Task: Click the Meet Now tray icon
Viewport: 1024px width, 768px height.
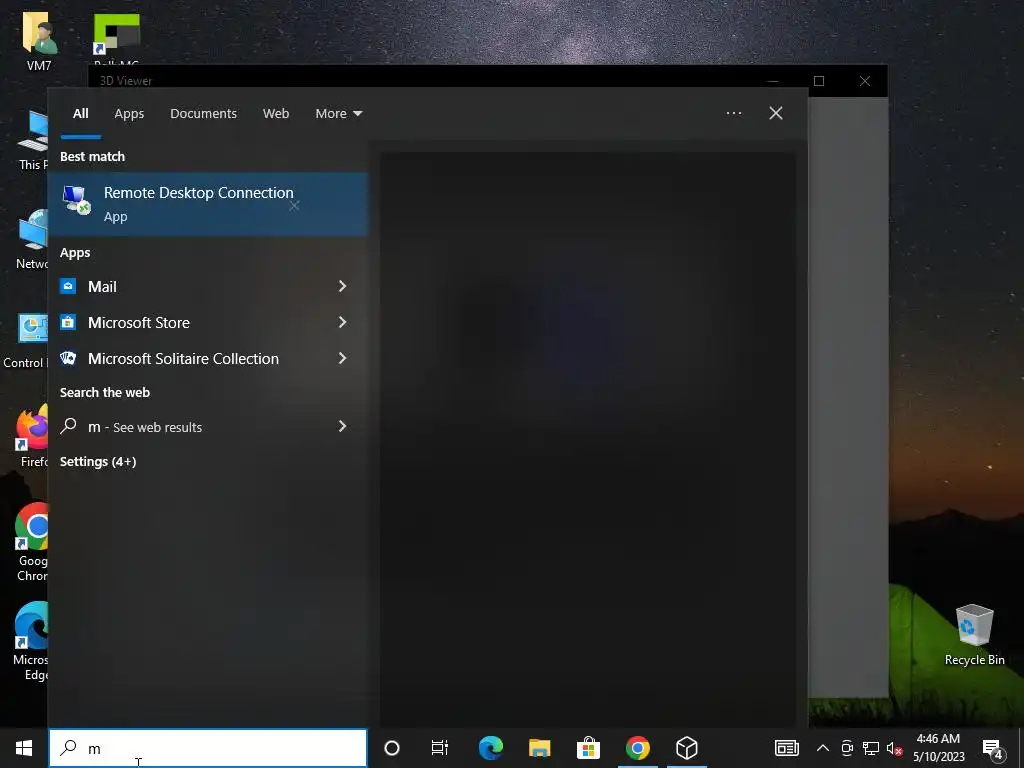Action: pos(847,748)
